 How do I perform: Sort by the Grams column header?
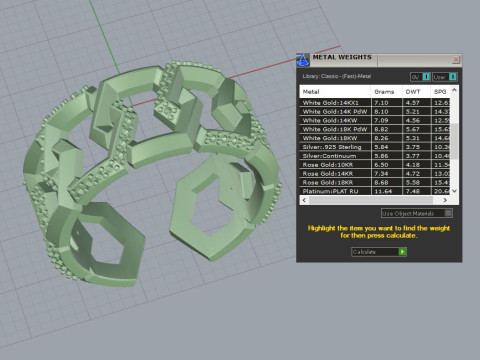386,92
